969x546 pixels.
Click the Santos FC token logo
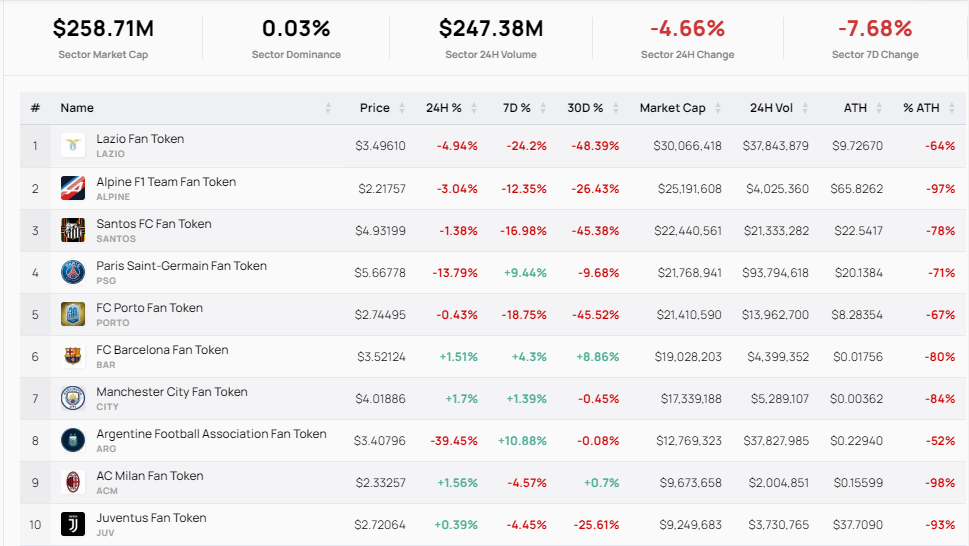point(73,230)
